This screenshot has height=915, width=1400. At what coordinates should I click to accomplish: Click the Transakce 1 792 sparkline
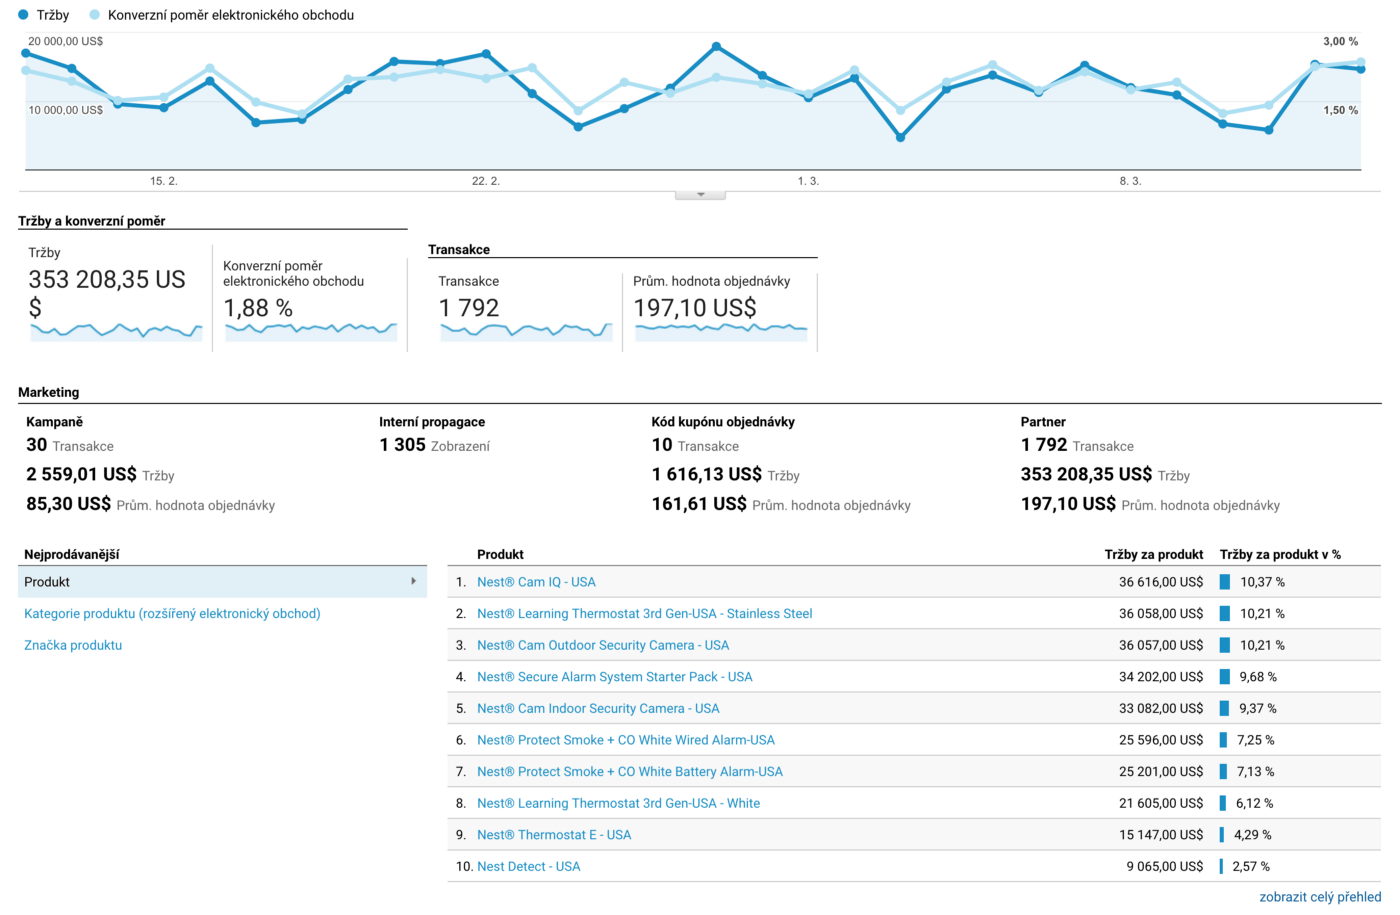pyautogui.click(x=526, y=331)
